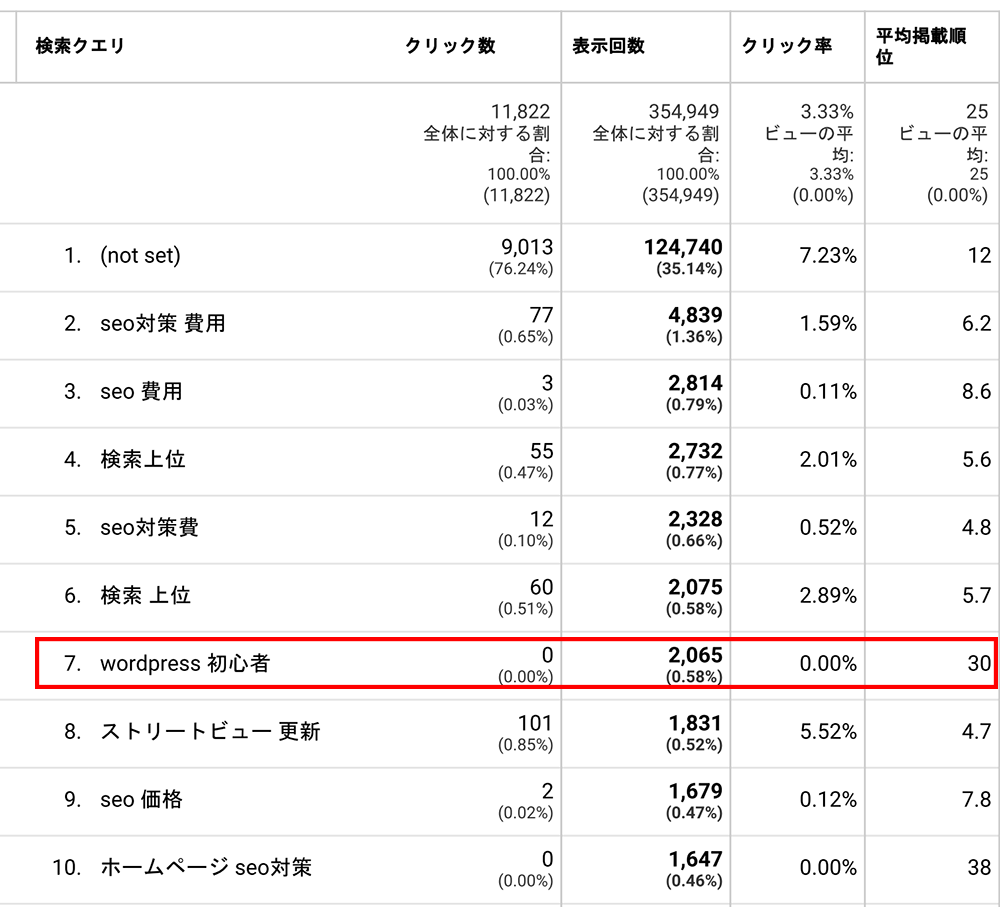Click the 124,740 impressions value
1000x907 pixels.
coord(683,247)
